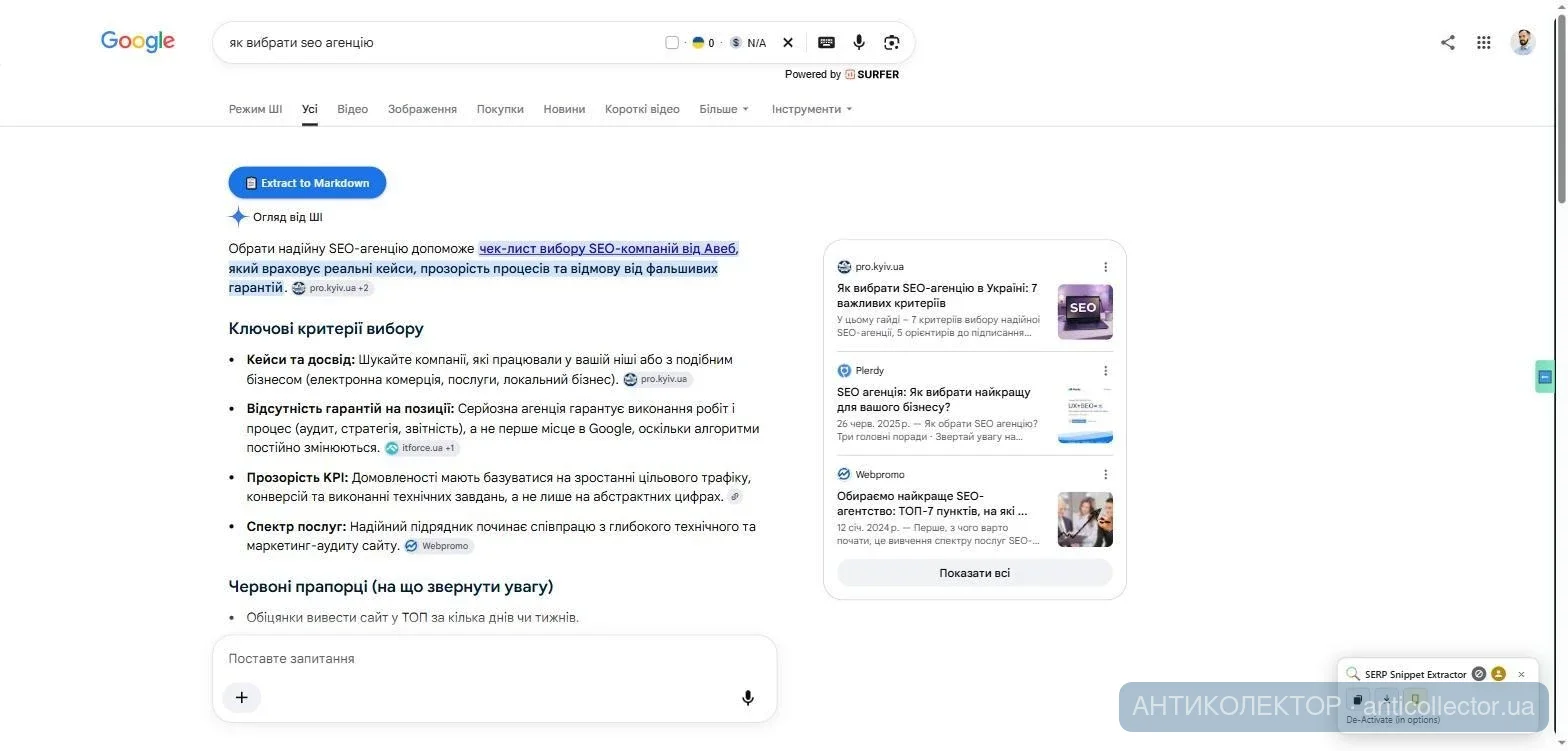Close the SERP Snippet Extractor panel
The width and height of the screenshot is (1568, 751).
pyautogui.click(x=1521, y=674)
